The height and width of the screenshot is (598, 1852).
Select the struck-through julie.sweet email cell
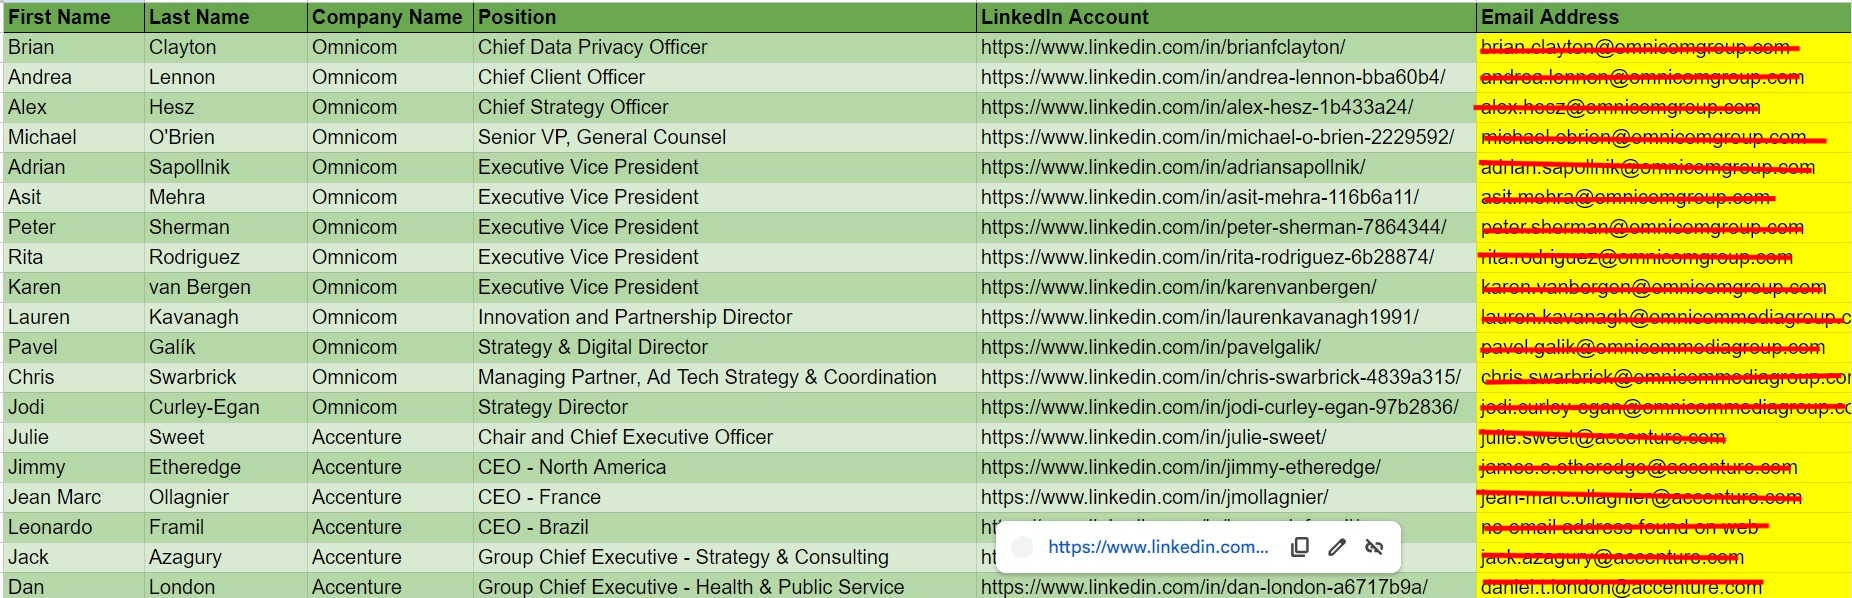(1602, 437)
